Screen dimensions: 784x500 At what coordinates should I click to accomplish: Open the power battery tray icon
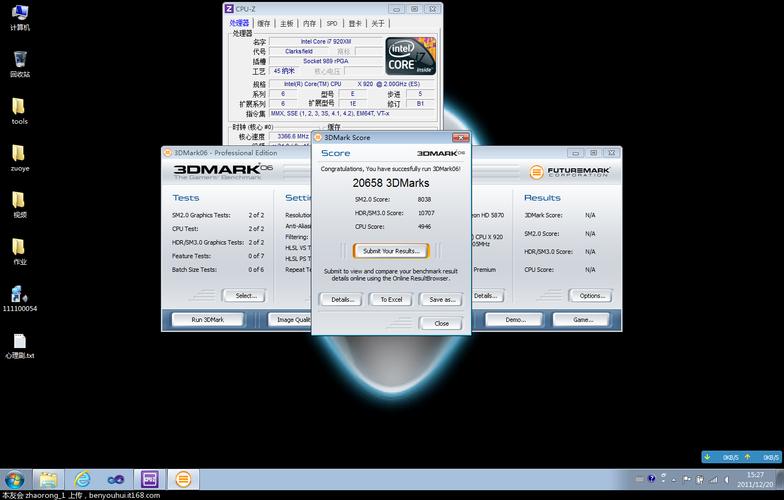(700, 480)
